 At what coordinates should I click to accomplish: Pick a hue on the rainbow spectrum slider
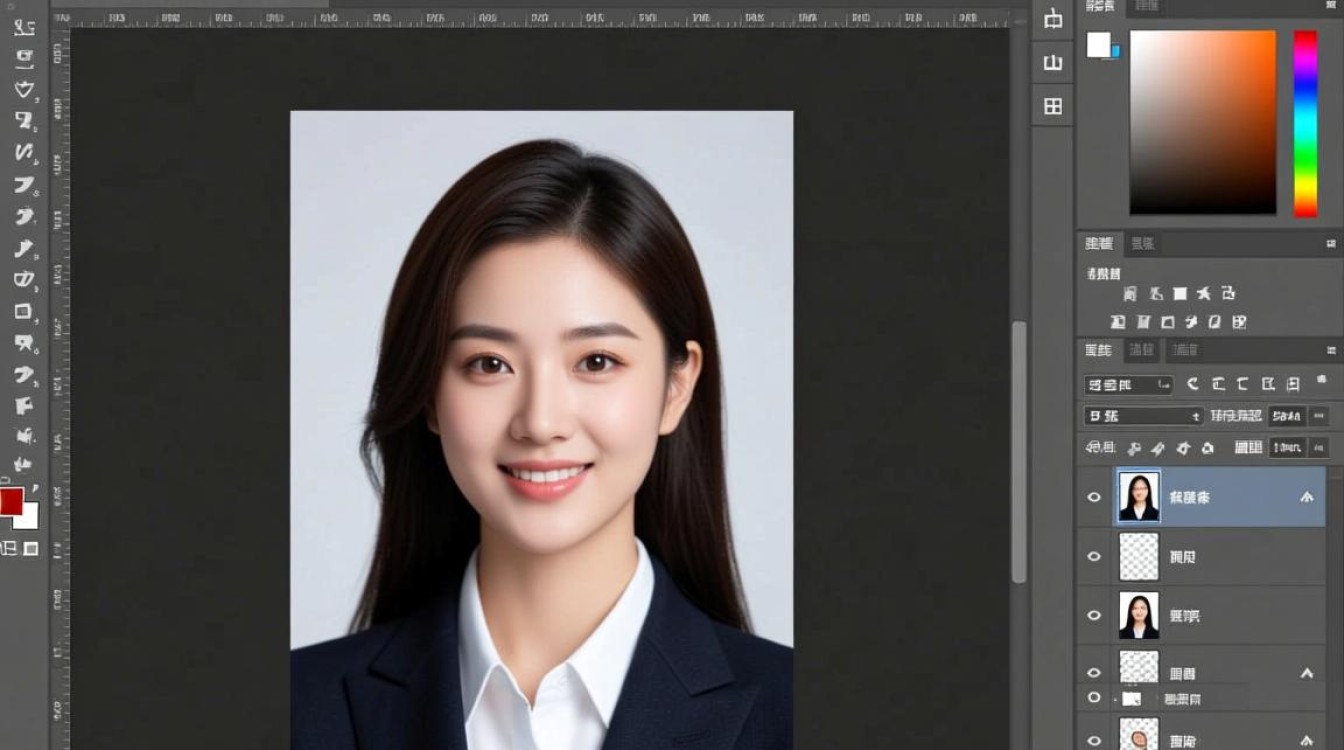(1306, 123)
